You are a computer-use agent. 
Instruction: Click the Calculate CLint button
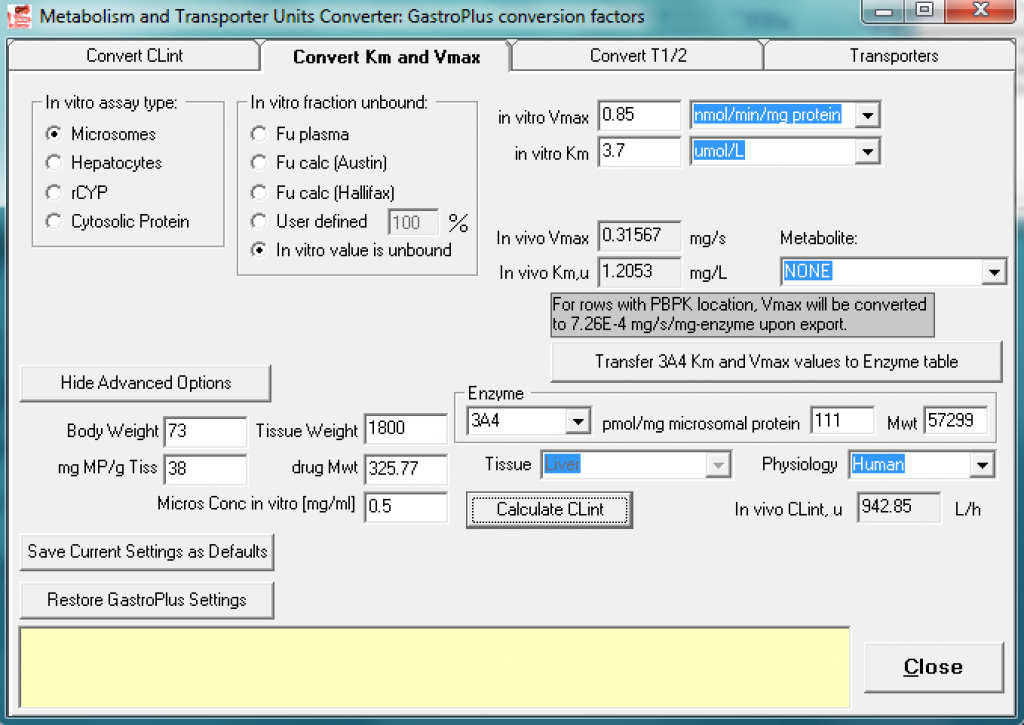pyautogui.click(x=549, y=509)
